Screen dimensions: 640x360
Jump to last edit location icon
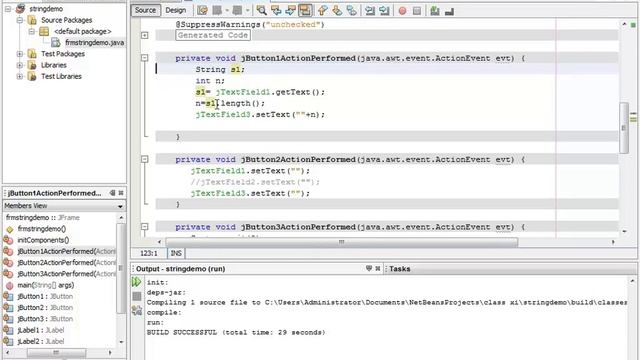[202, 11]
